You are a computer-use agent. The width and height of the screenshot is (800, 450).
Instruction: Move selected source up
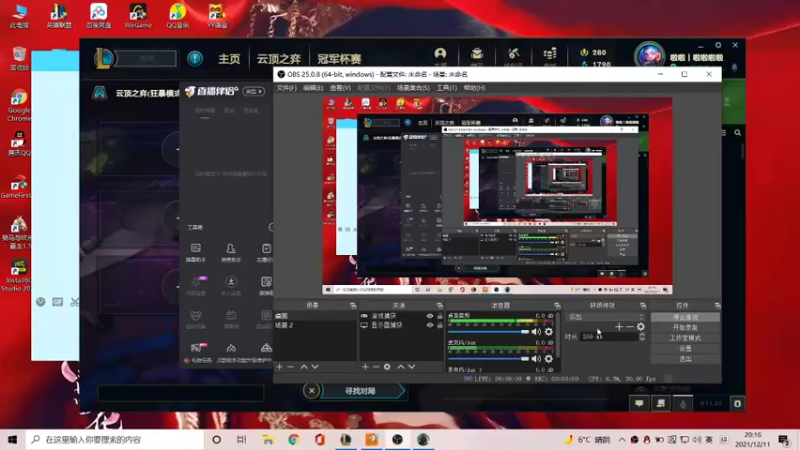pos(401,367)
